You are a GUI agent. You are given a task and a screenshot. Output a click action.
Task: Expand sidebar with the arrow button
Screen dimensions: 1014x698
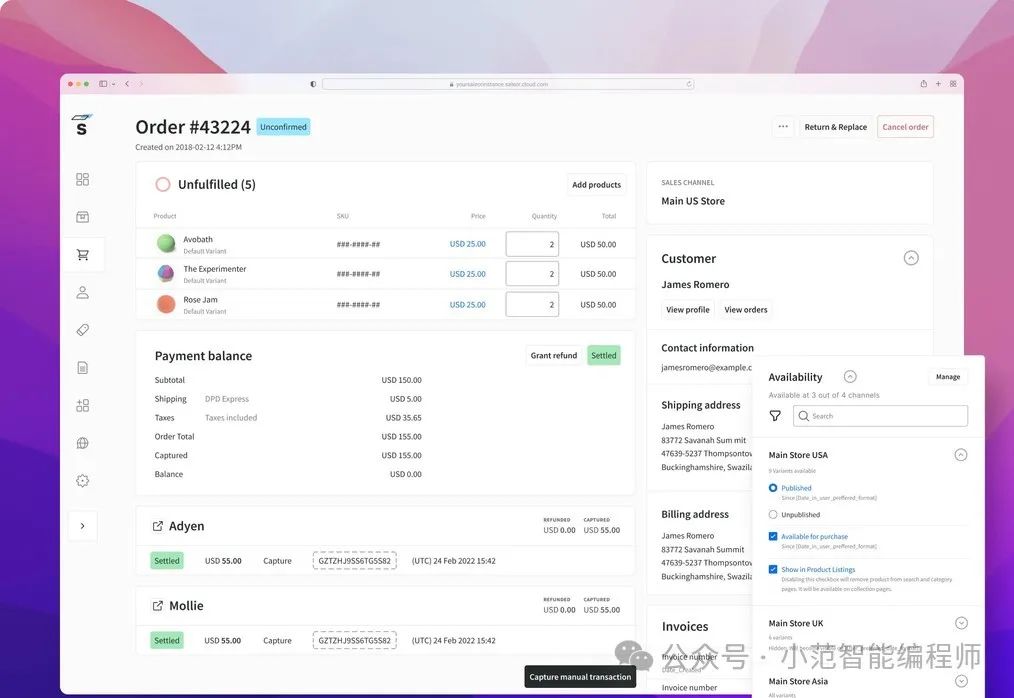pos(82,526)
